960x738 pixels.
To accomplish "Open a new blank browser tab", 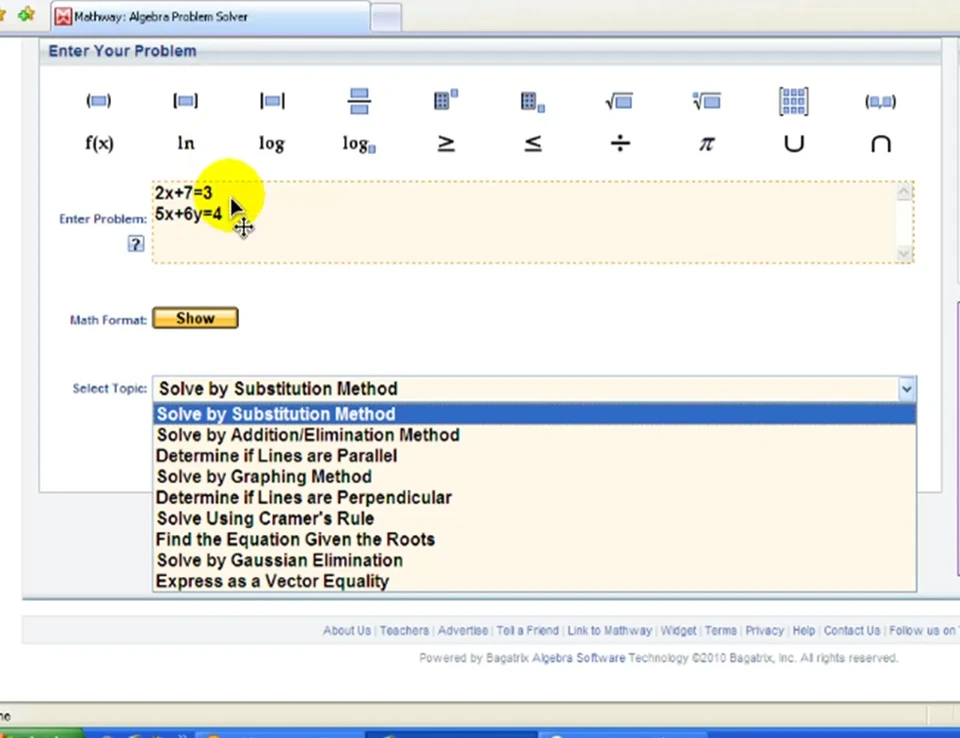I will coord(386,17).
